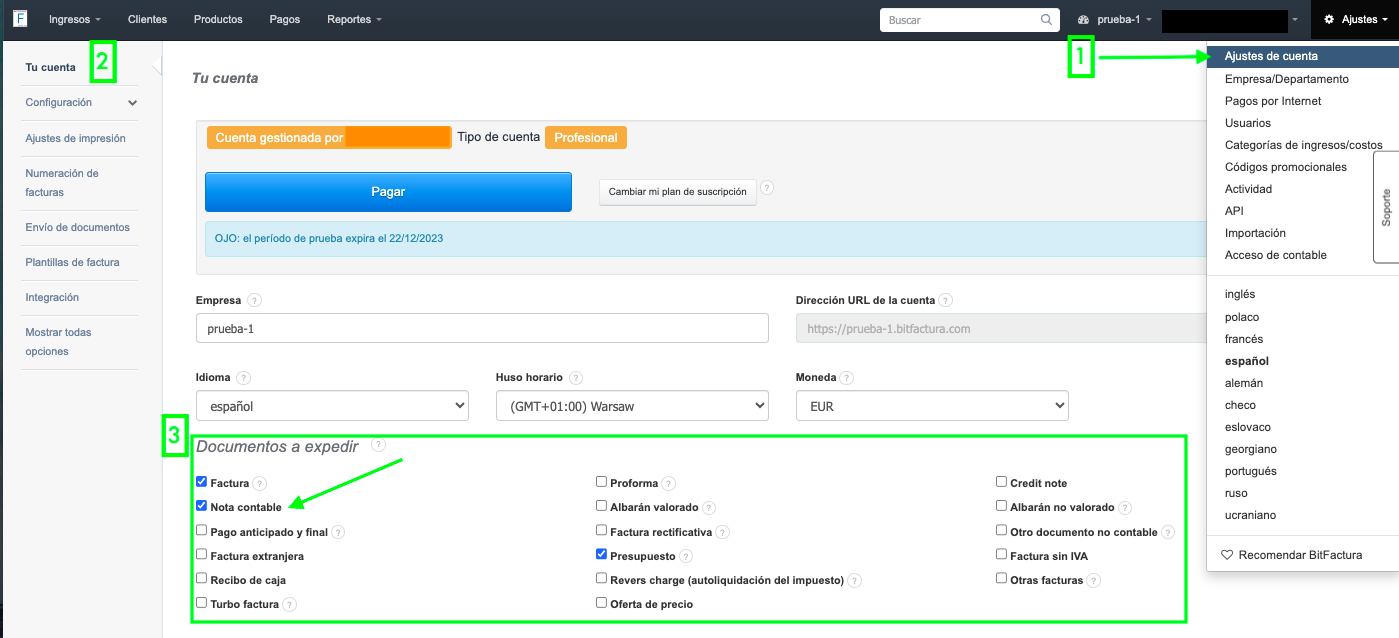Open the Ingresos menu

coord(74,20)
